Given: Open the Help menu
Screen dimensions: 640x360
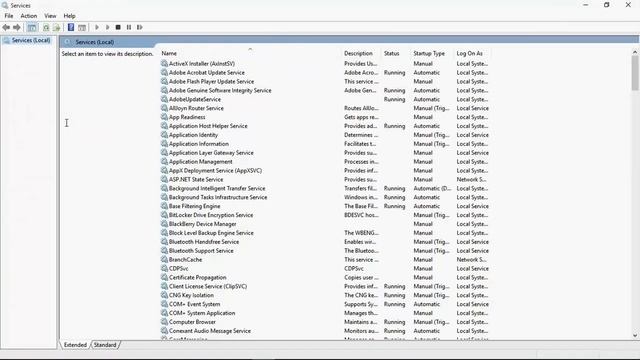Looking at the screenshot, I should click(x=69, y=16).
